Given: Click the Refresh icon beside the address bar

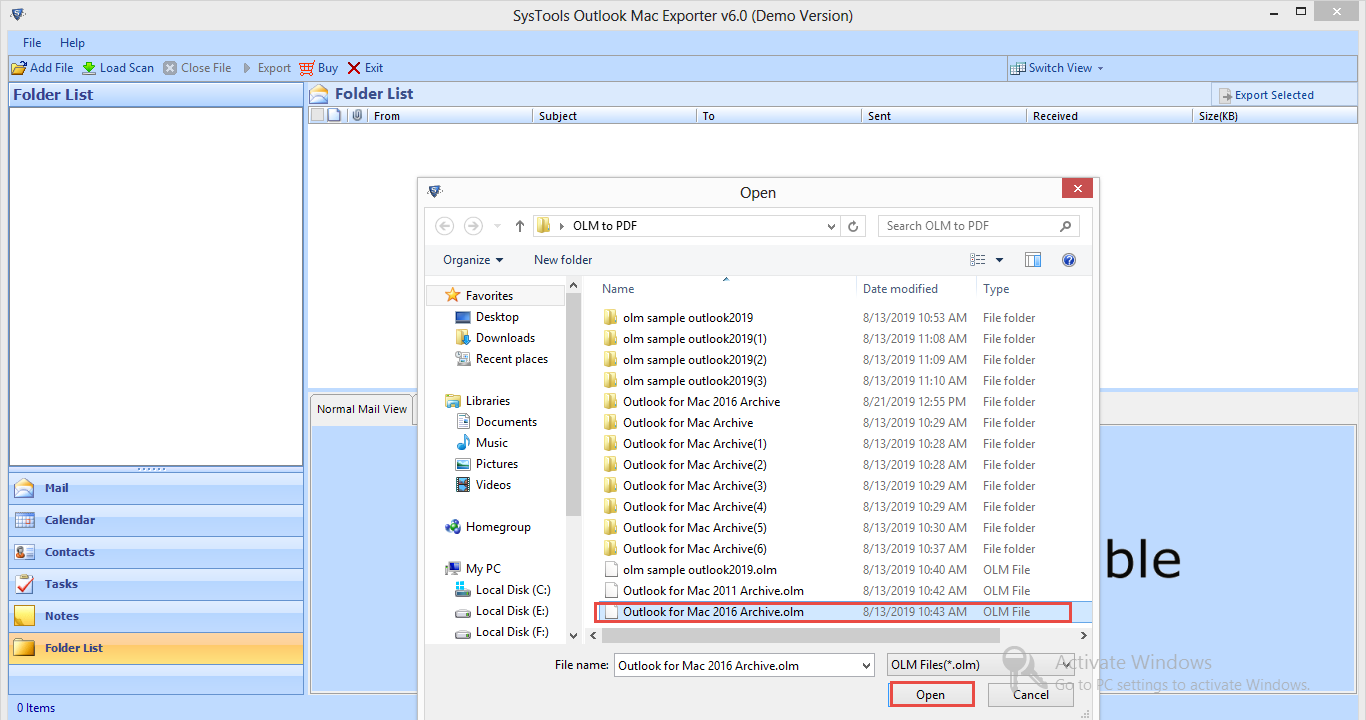Looking at the screenshot, I should pos(853,226).
